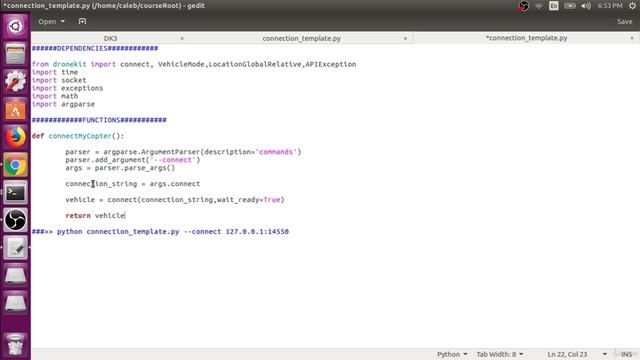Screen dimensions: 640x360
Task: Open the Trash in the dock
Action: pos(15,345)
